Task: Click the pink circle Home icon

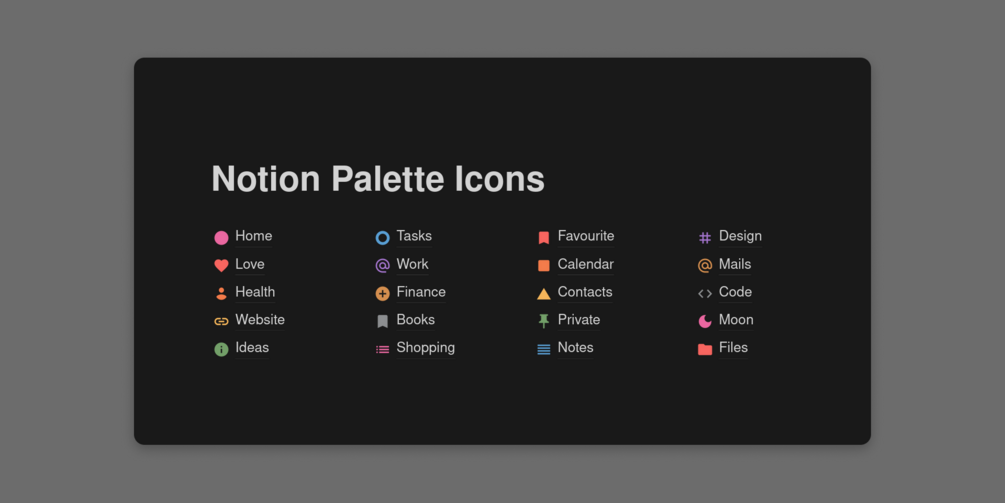Action: (221, 238)
